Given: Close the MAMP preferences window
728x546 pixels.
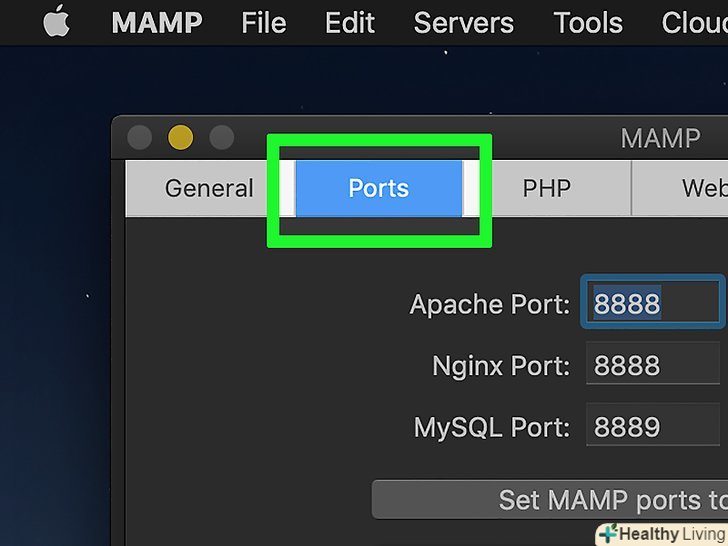Looking at the screenshot, I should click(139, 137).
